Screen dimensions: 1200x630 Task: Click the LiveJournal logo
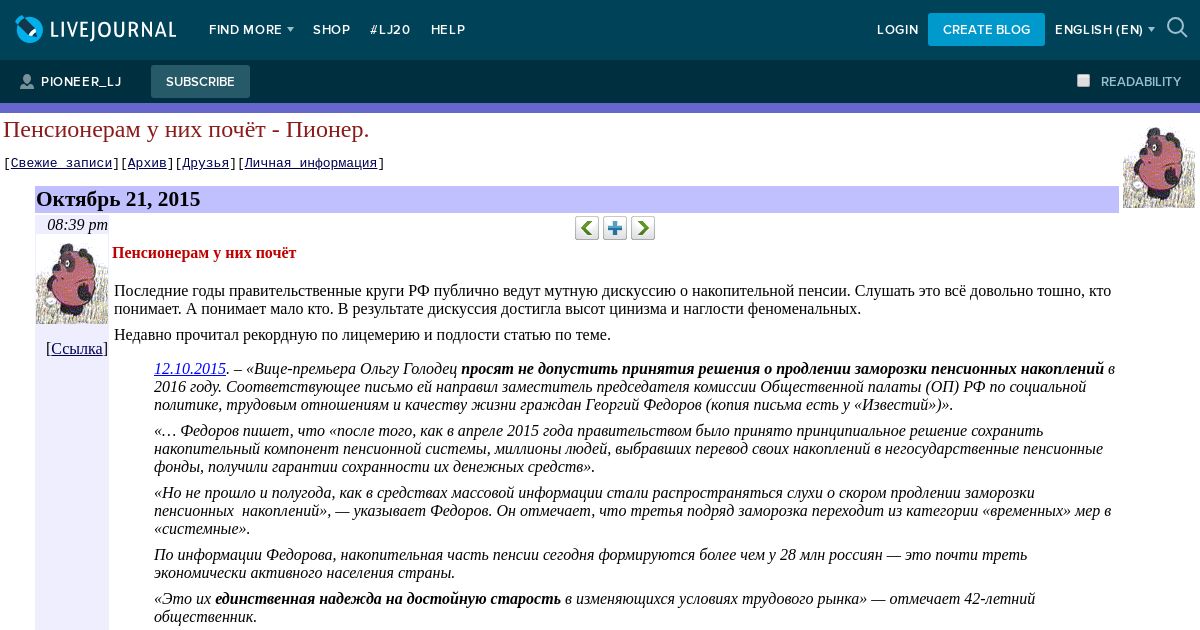pos(96,30)
